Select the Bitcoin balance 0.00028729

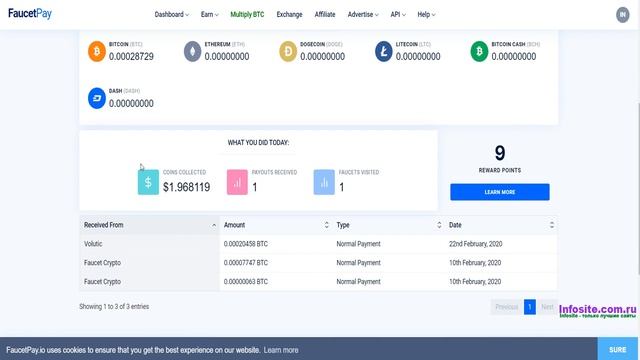pyautogui.click(x=131, y=57)
